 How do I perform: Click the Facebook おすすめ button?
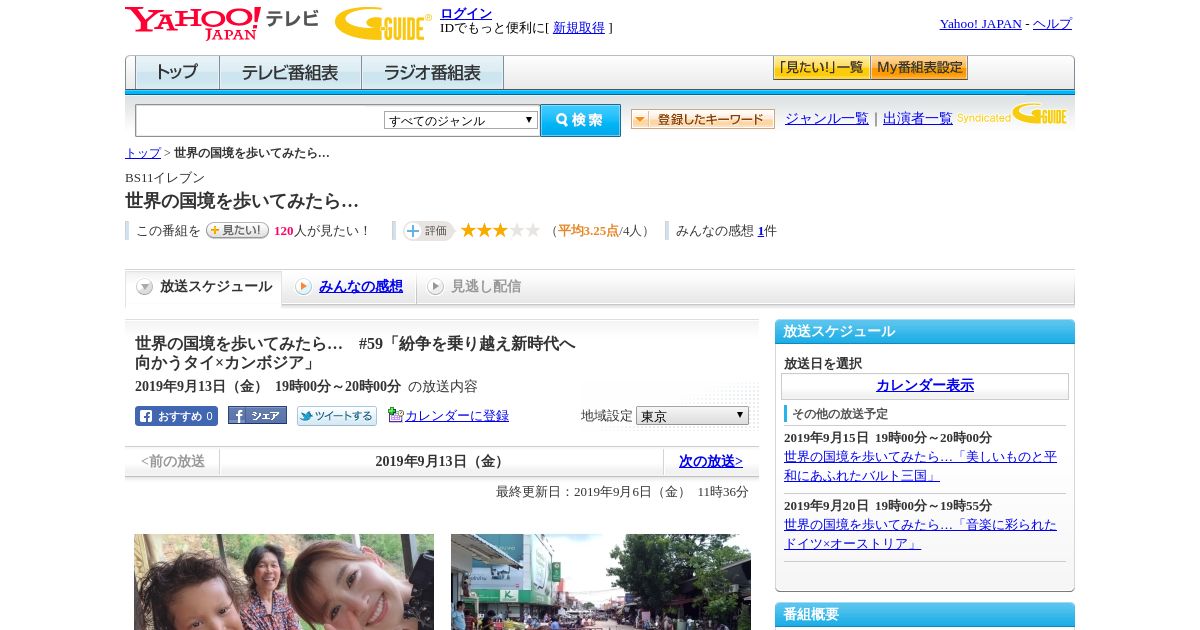click(176, 416)
